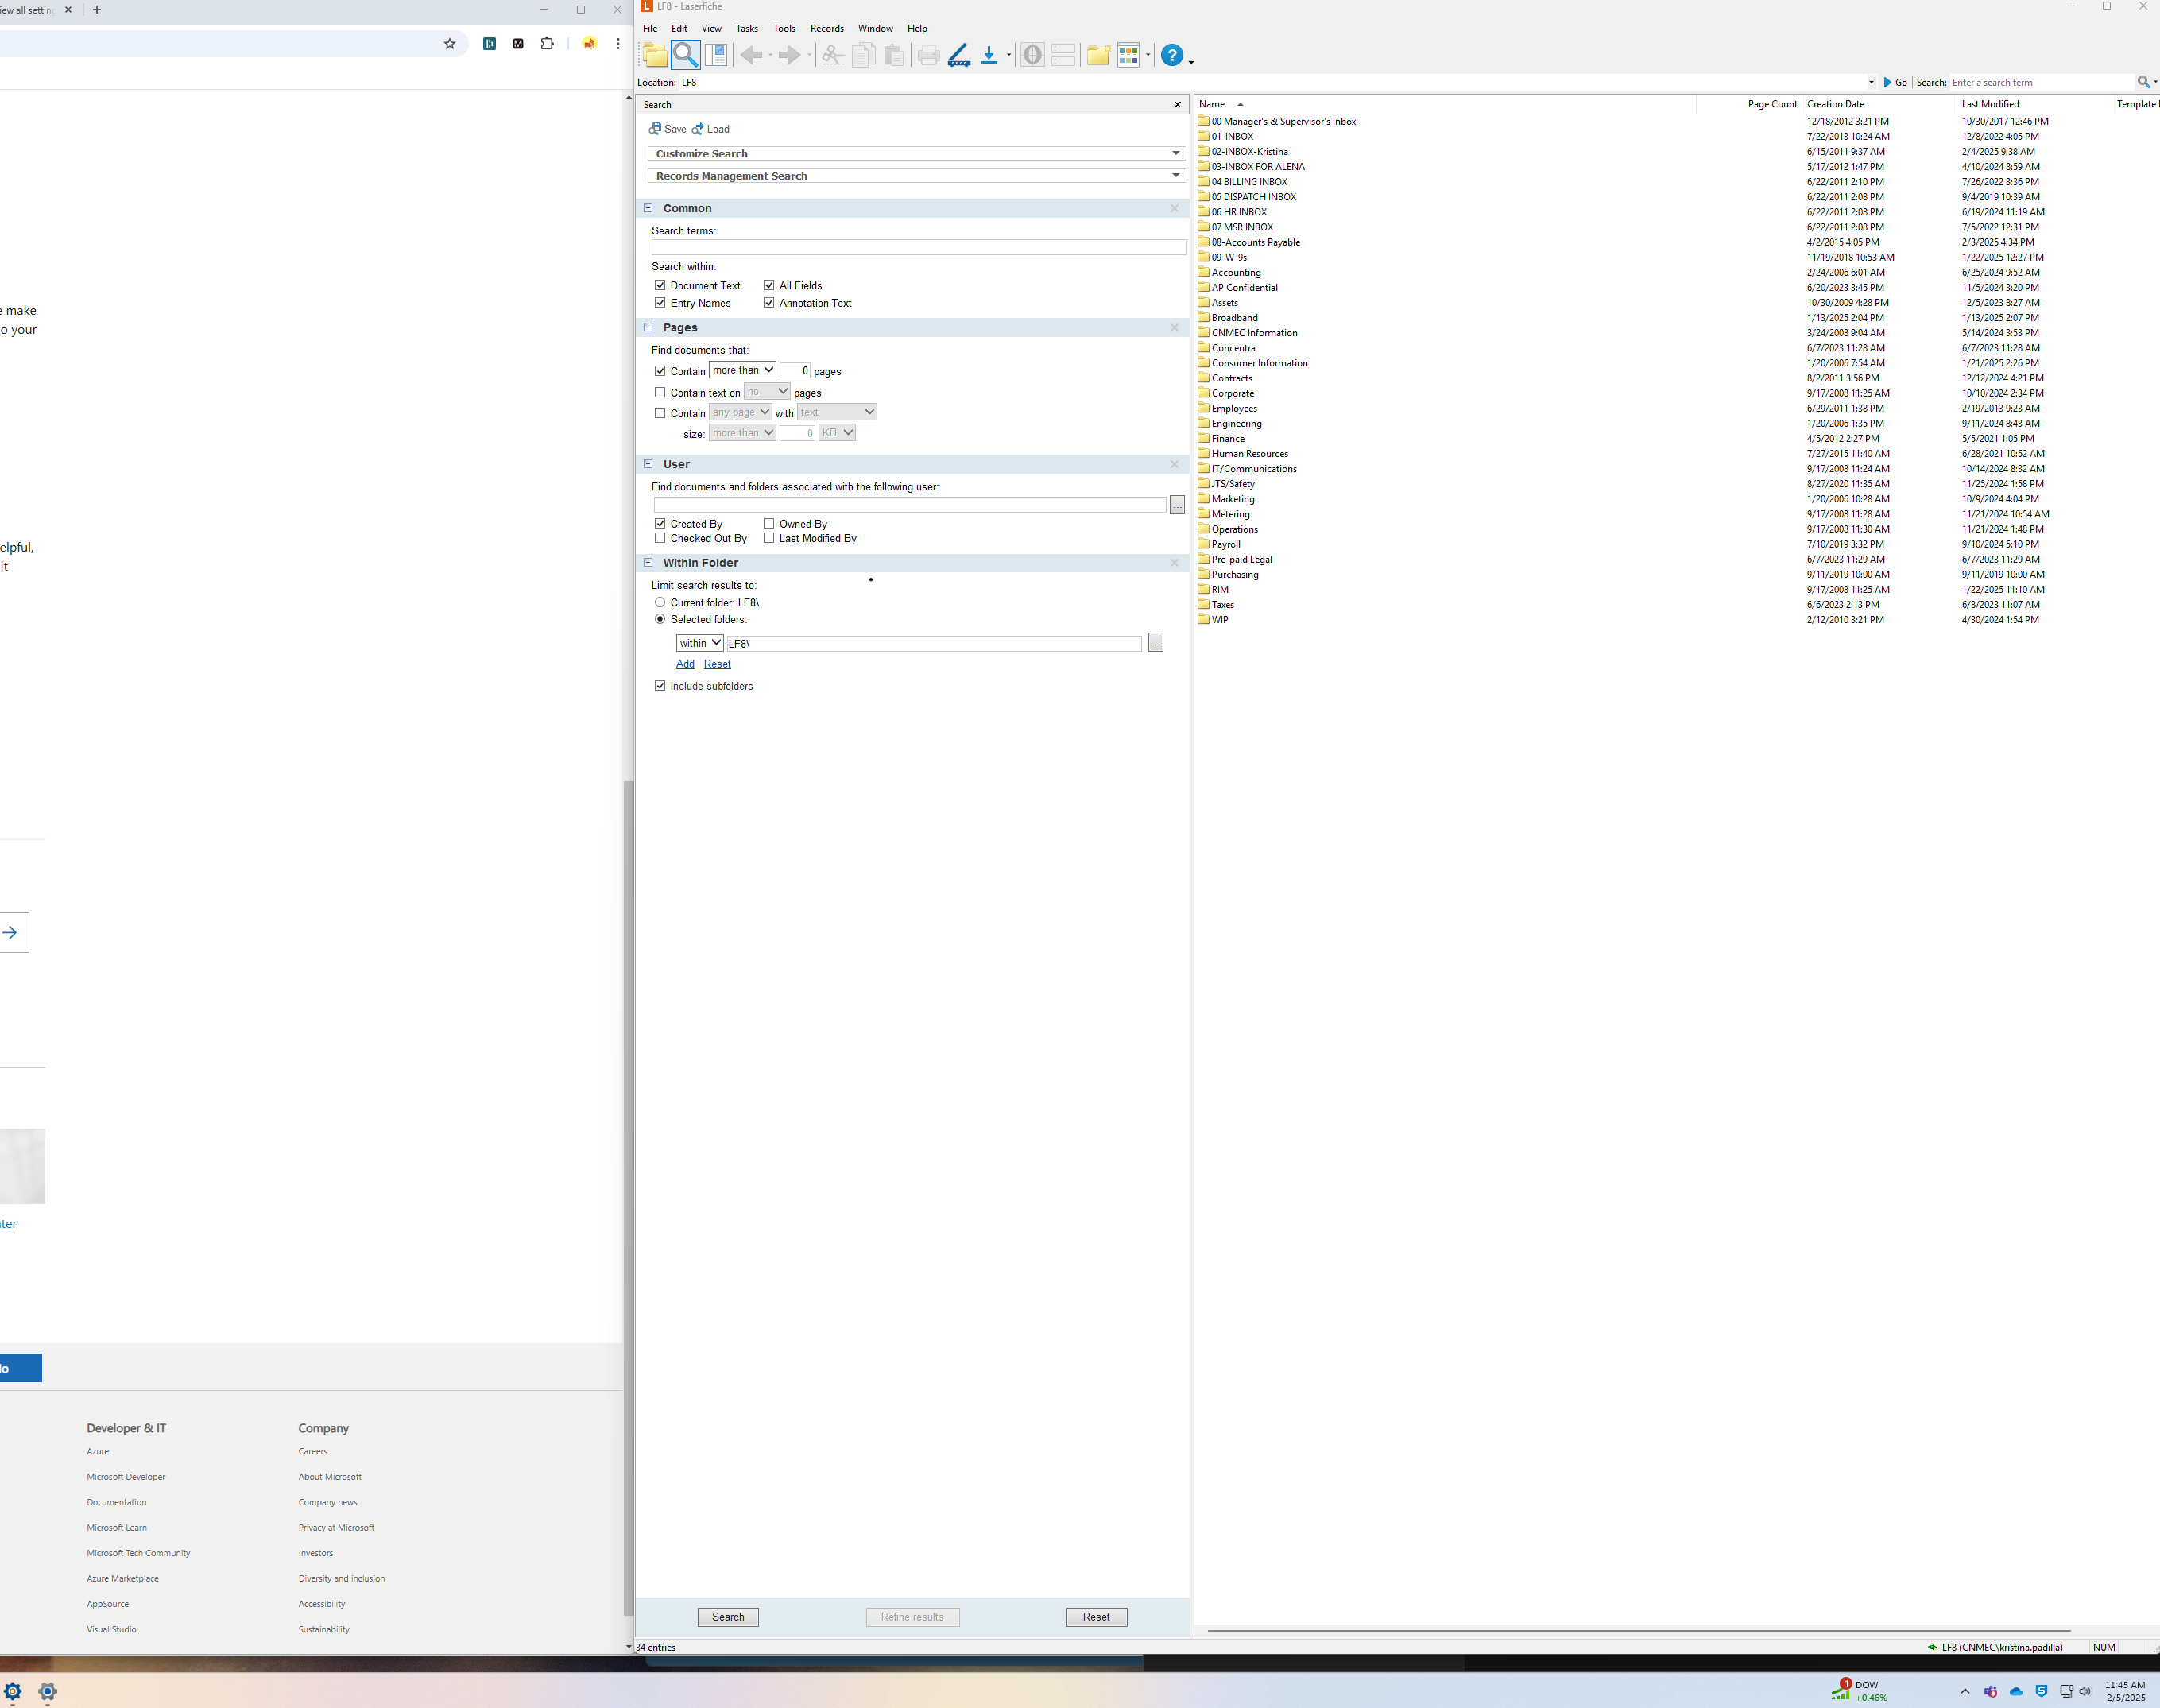
Task: Select the Current folder radio button
Action: tap(660, 603)
